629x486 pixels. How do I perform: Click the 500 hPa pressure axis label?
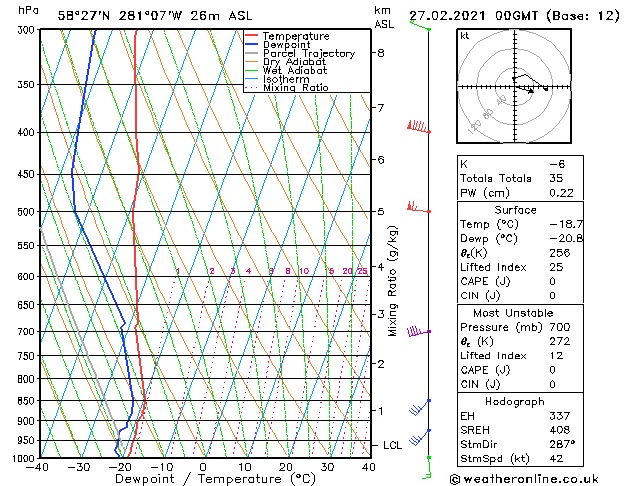point(28,212)
